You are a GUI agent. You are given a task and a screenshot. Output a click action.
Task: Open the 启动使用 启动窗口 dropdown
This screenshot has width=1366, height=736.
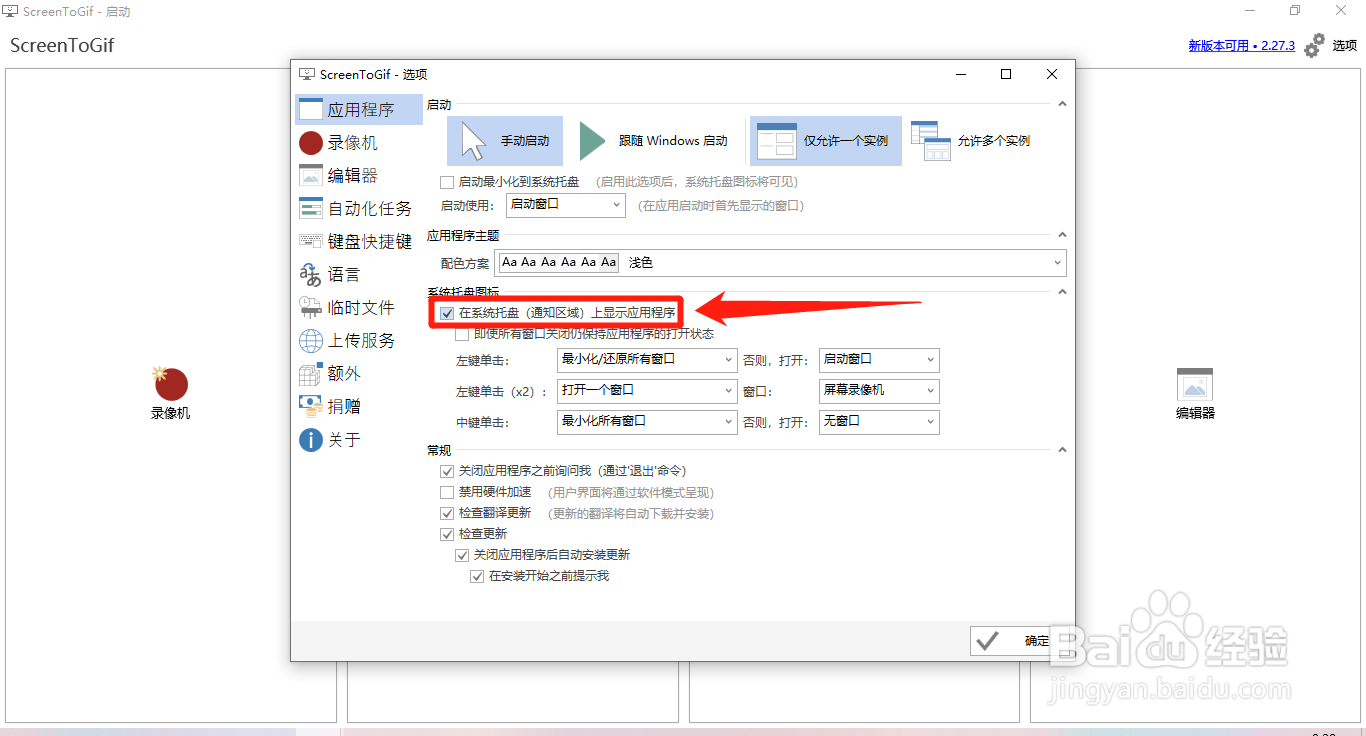tap(565, 205)
